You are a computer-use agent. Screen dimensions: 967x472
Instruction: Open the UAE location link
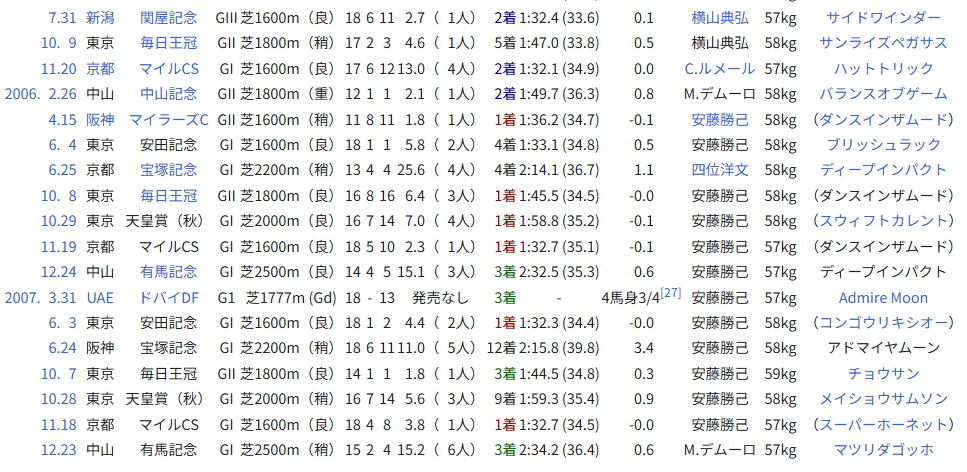click(99, 297)
